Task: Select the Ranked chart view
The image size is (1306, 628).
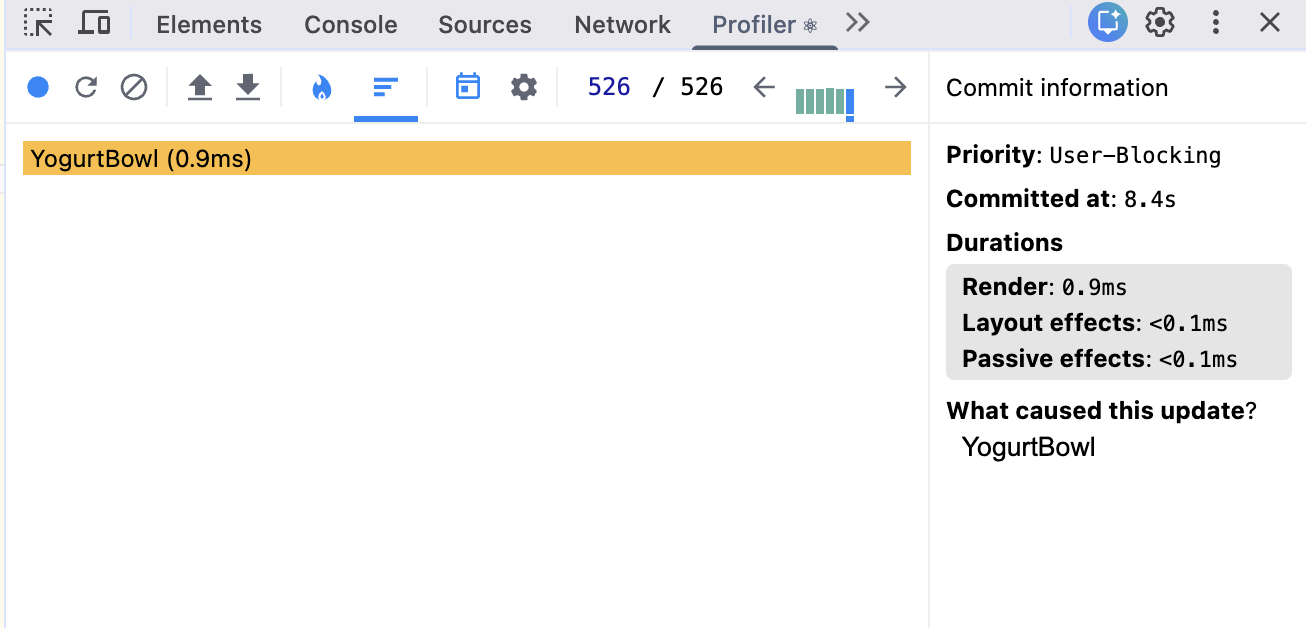Action: click(x=385, y=88)
